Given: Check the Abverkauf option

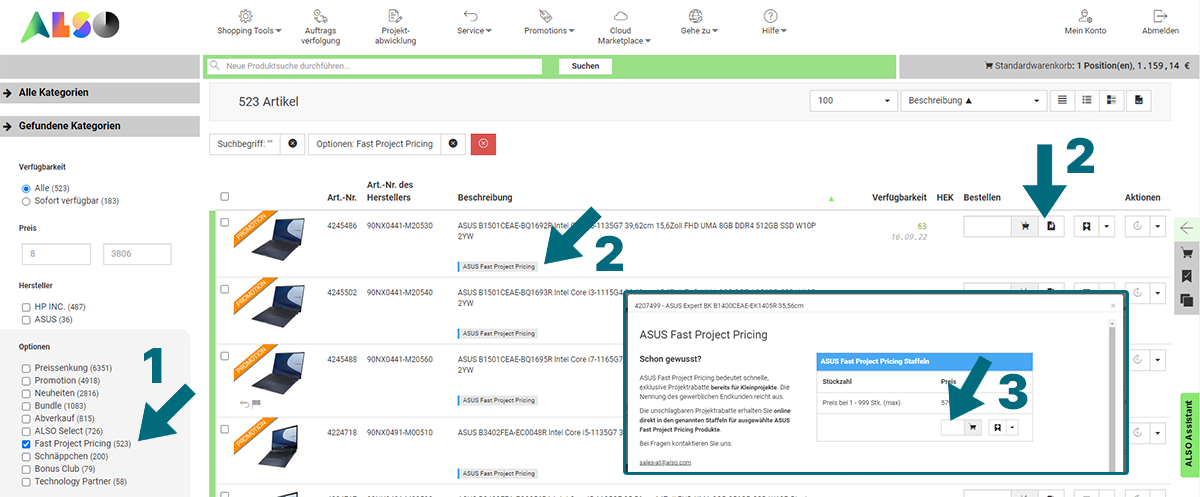Looking at the screenshot, I should pos(26,418).
